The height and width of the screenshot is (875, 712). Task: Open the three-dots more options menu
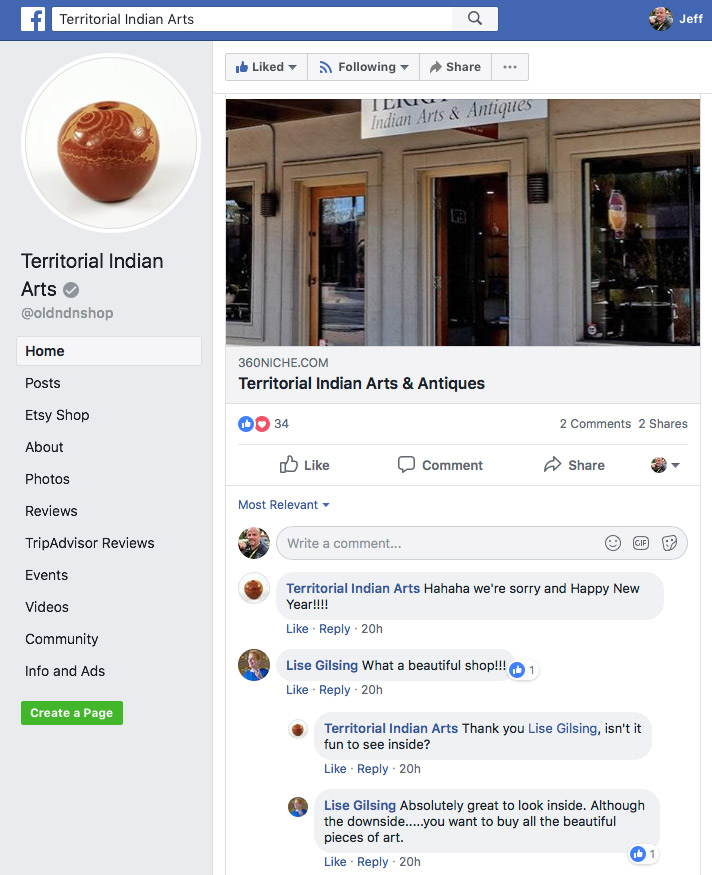pos(509,67)
